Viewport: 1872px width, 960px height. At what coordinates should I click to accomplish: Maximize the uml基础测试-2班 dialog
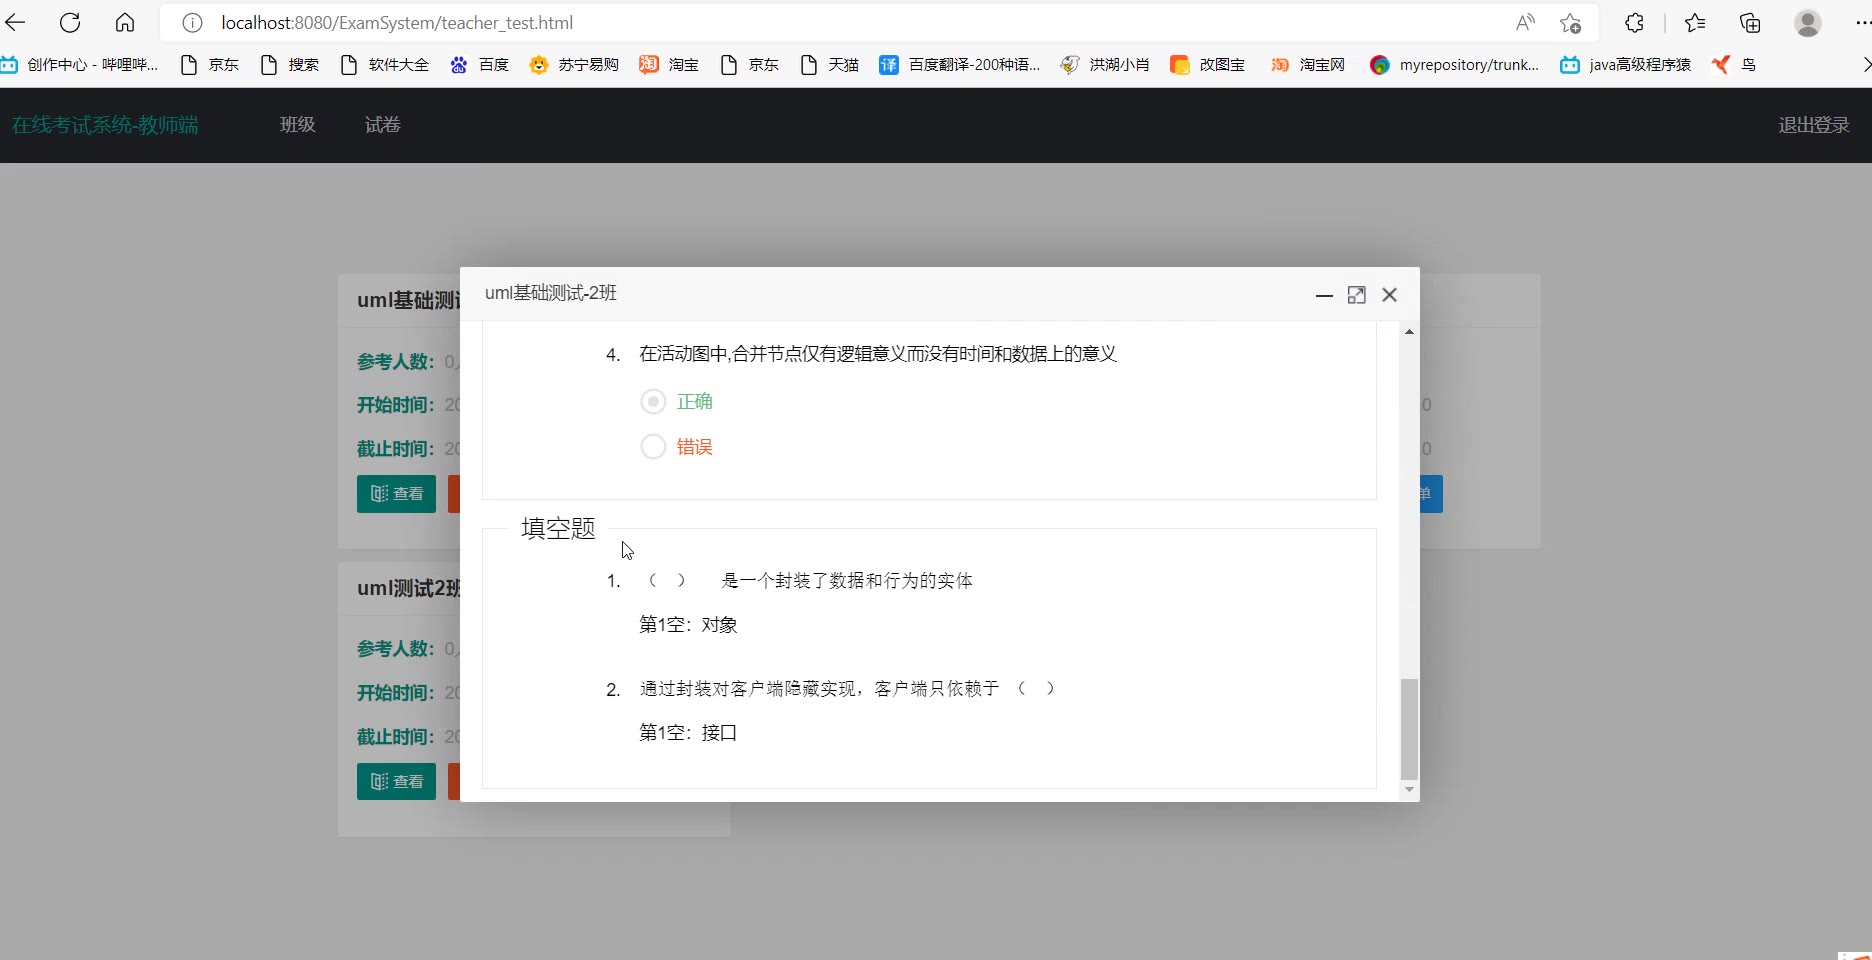(1356, 295)
